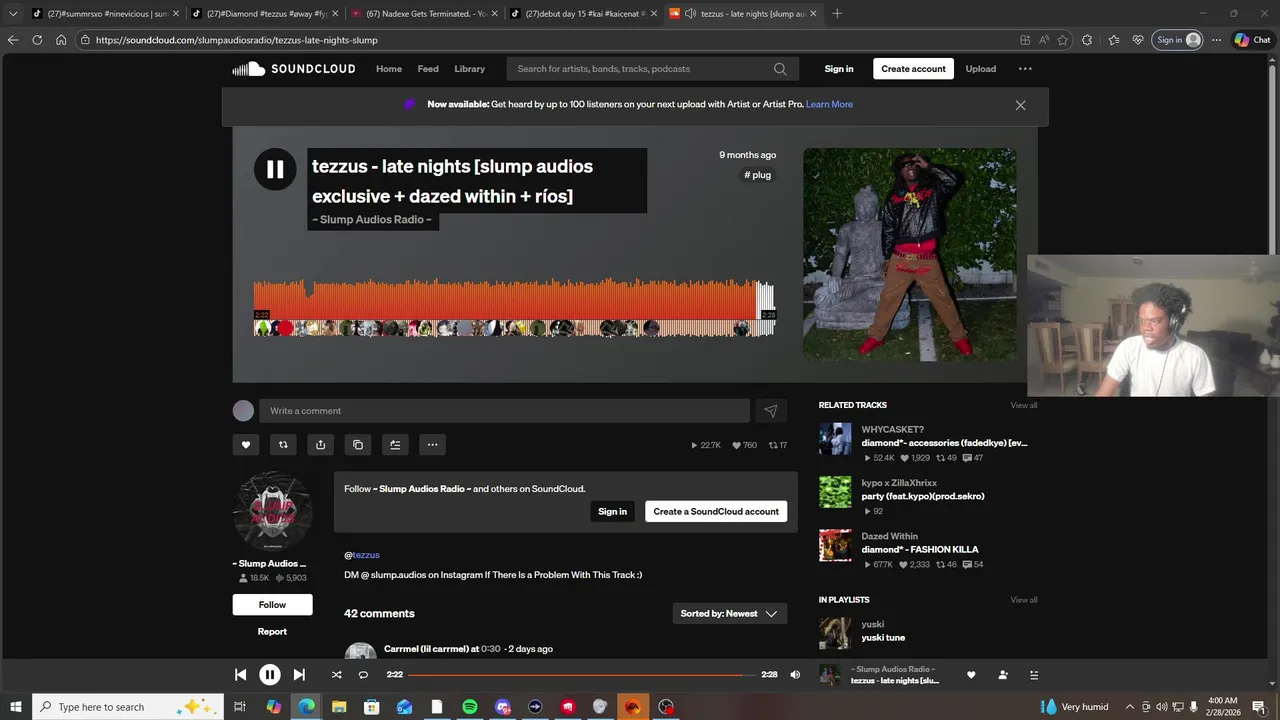Go to browser home page
Screen dimensions: 1280x720
[61, 40]
